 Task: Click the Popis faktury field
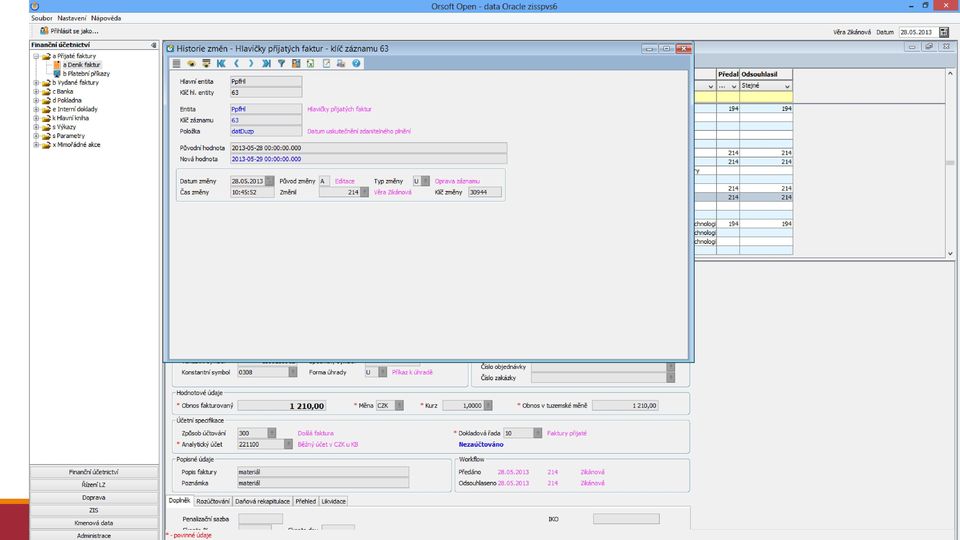coord(323,472)
